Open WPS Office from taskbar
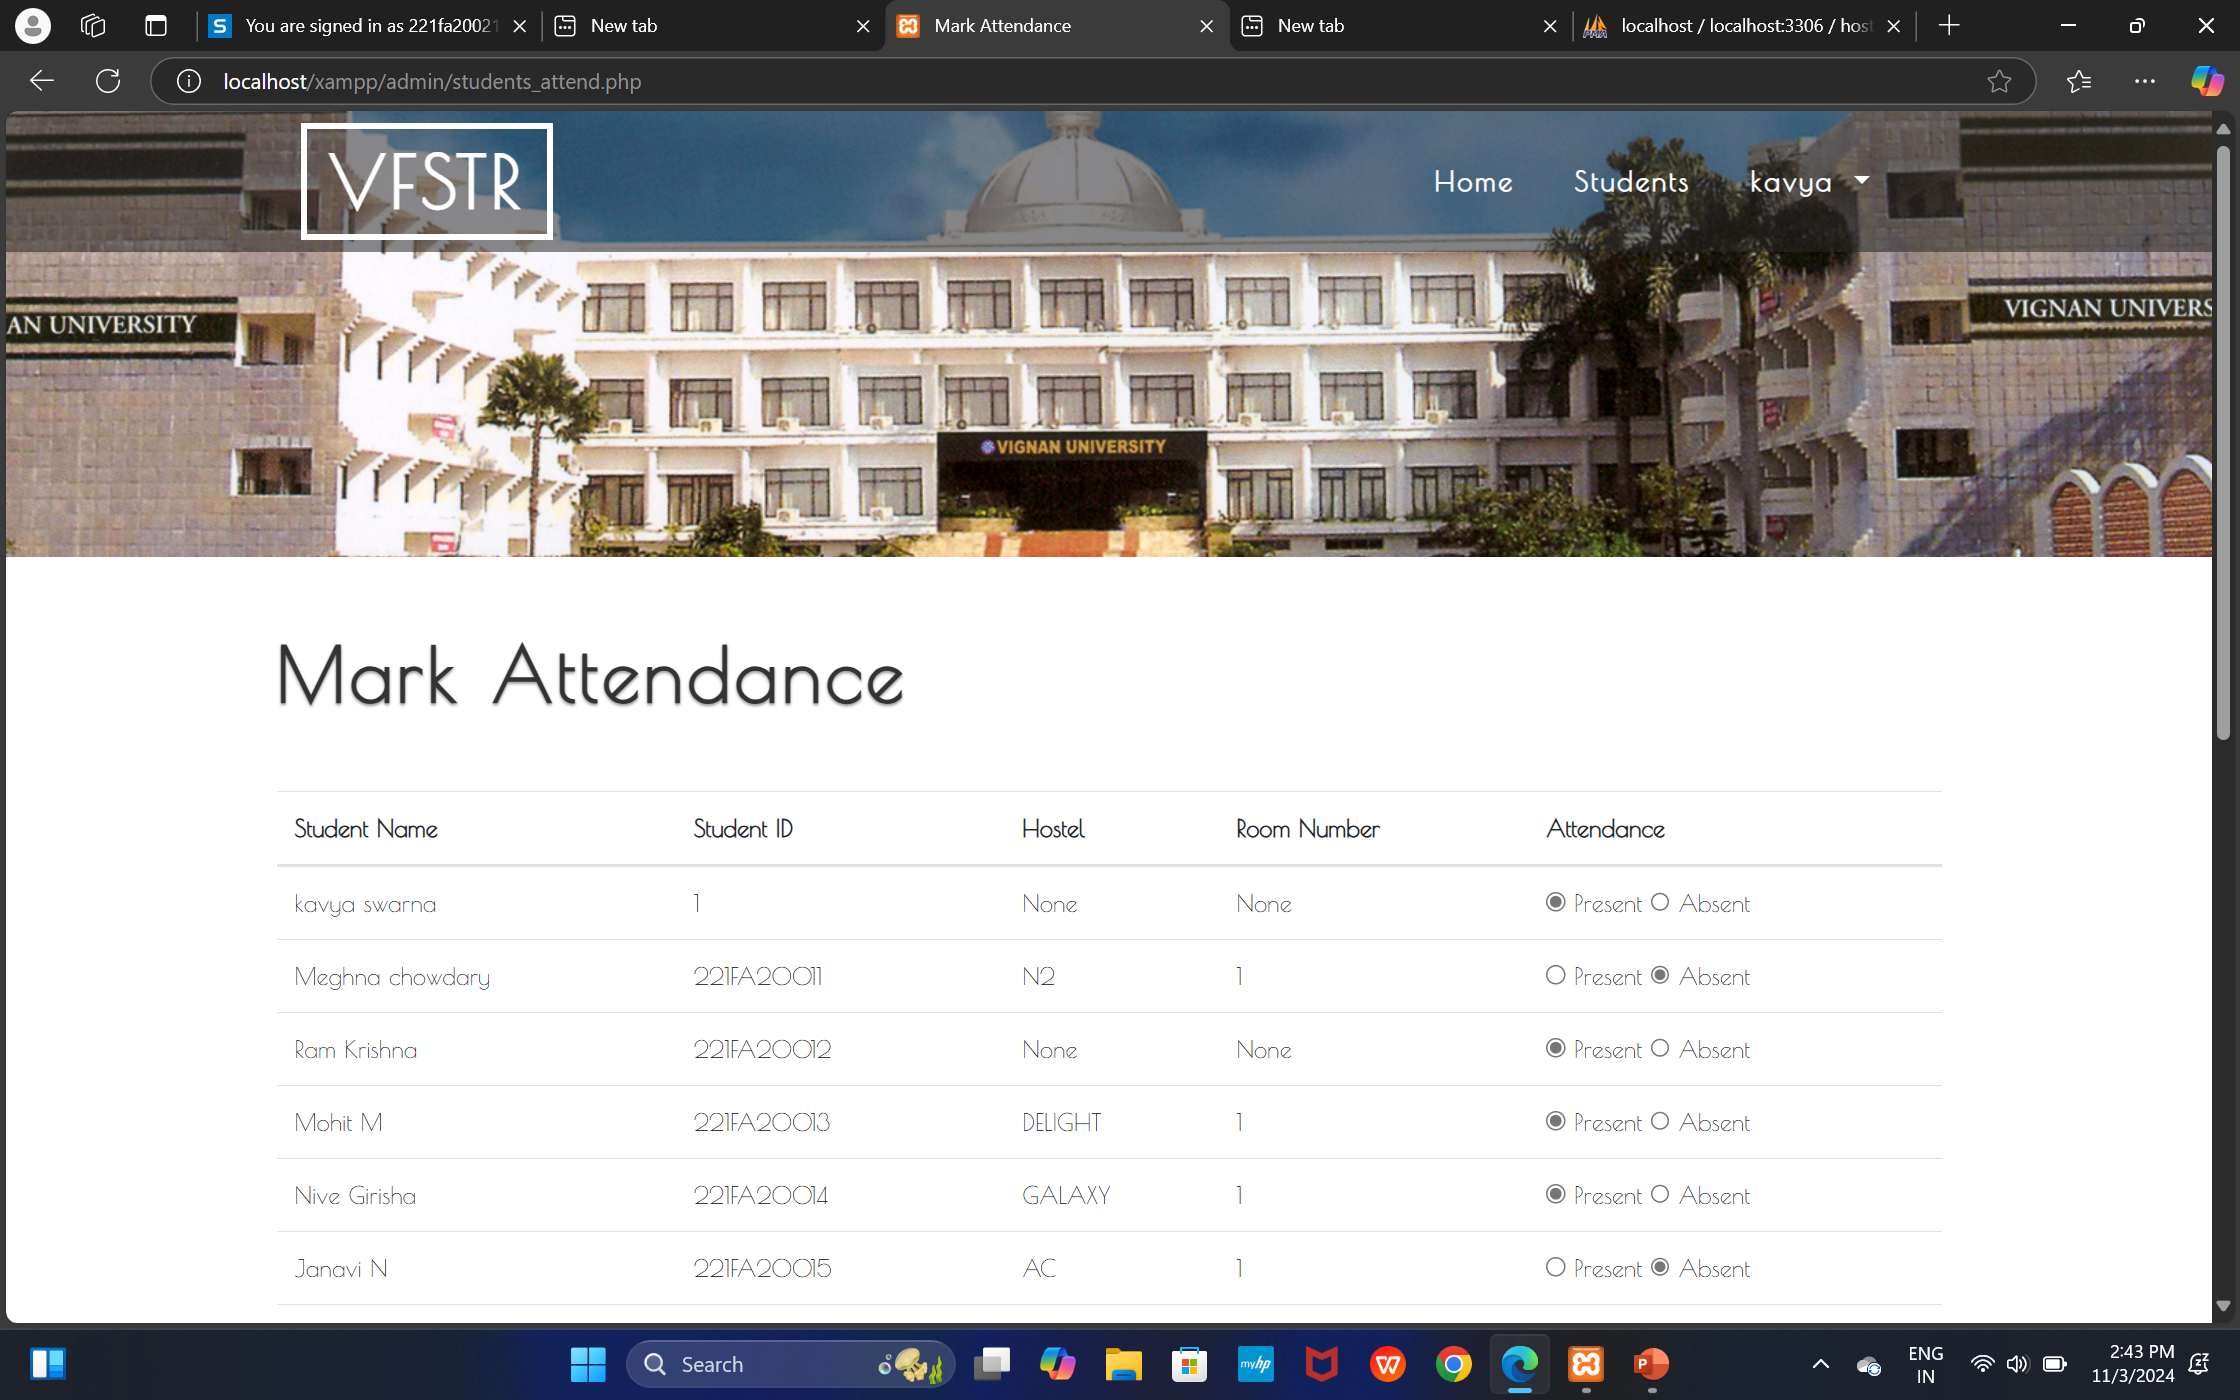 click(1387, 1364)
